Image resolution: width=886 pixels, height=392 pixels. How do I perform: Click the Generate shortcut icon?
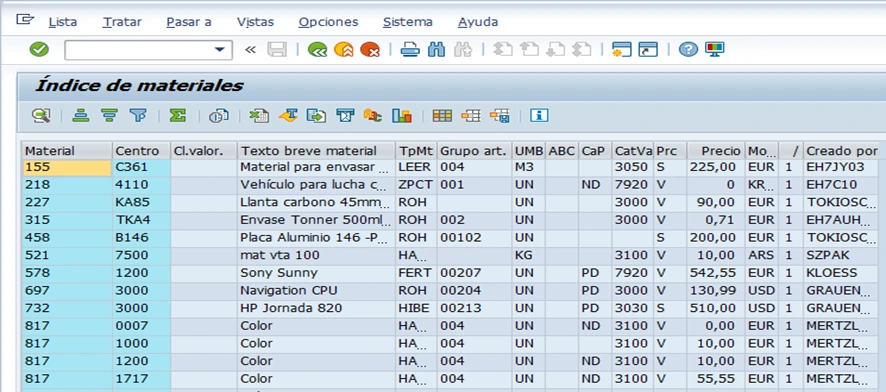pyautogui.click(x=648, y=50)
